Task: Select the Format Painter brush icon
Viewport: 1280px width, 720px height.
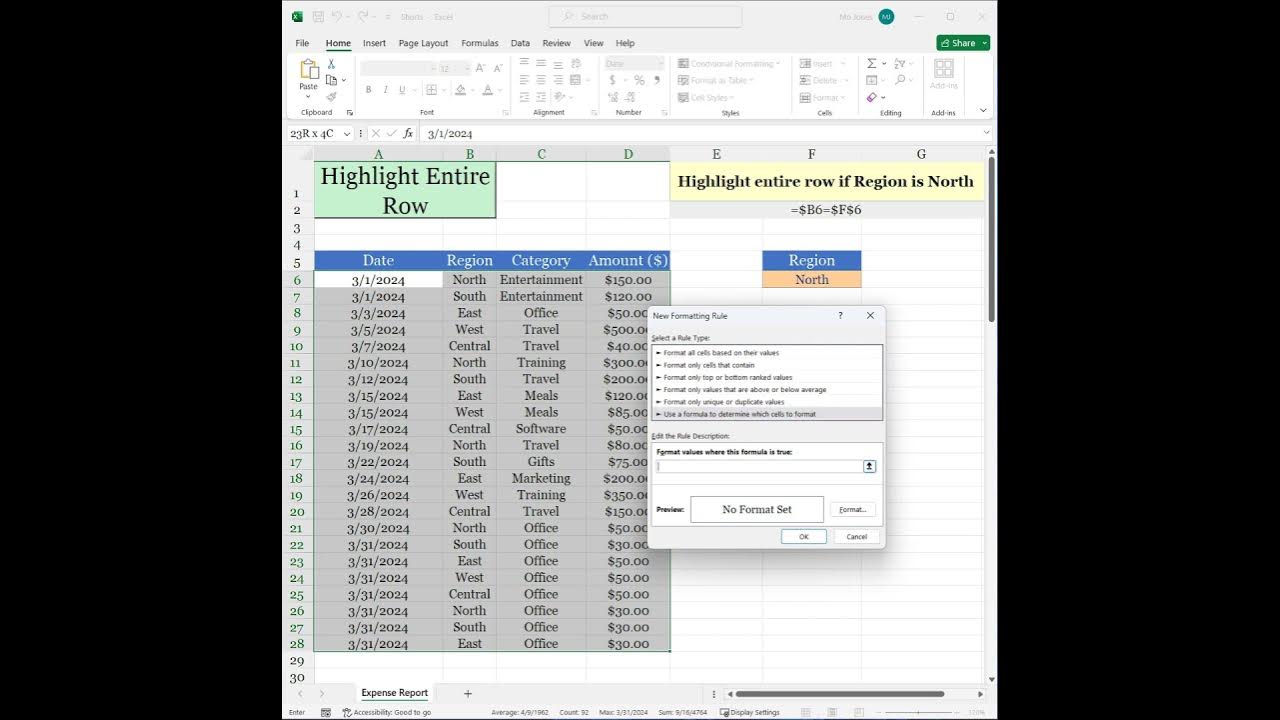Action: coord(331,96)
